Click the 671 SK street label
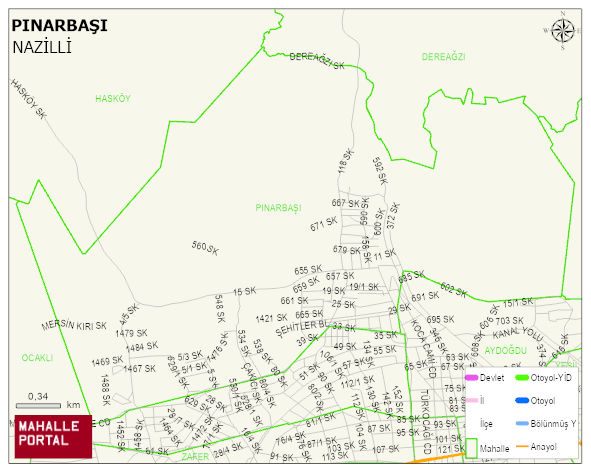This screenshot has width=591, height=472. pyautogui.click(x=324, y=224)
